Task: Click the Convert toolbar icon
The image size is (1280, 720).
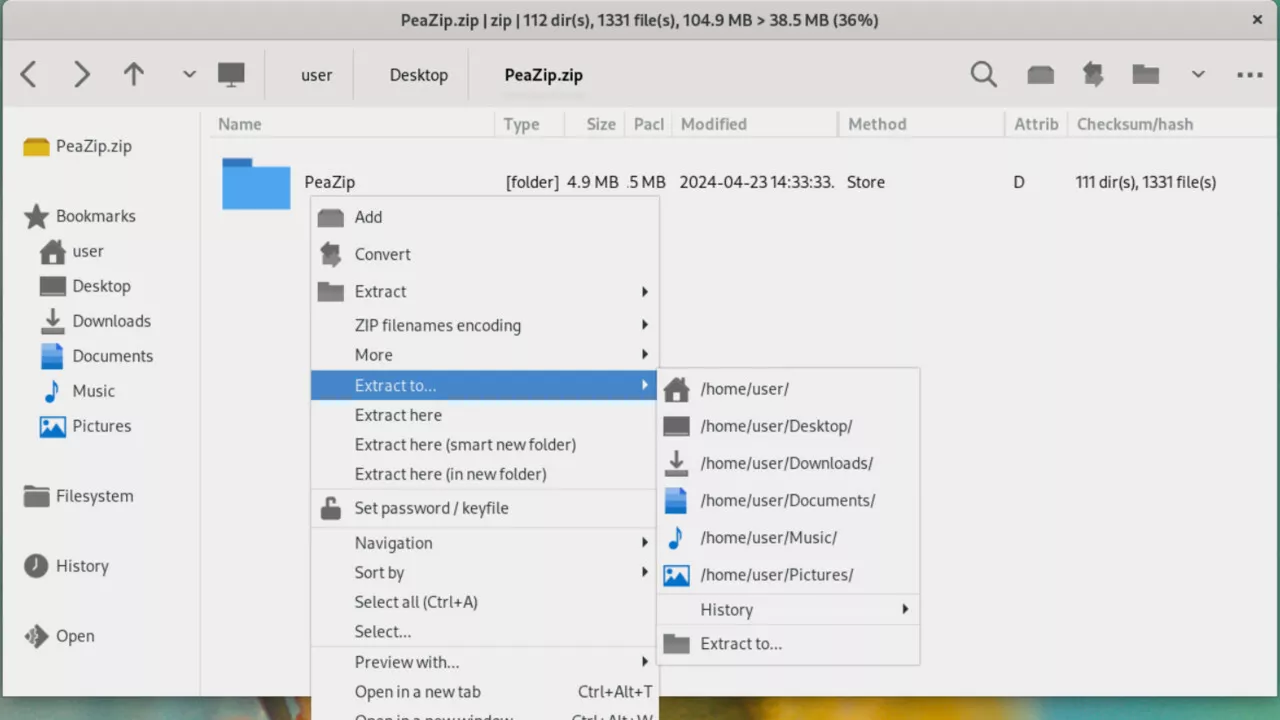Action: point(1093,75)
